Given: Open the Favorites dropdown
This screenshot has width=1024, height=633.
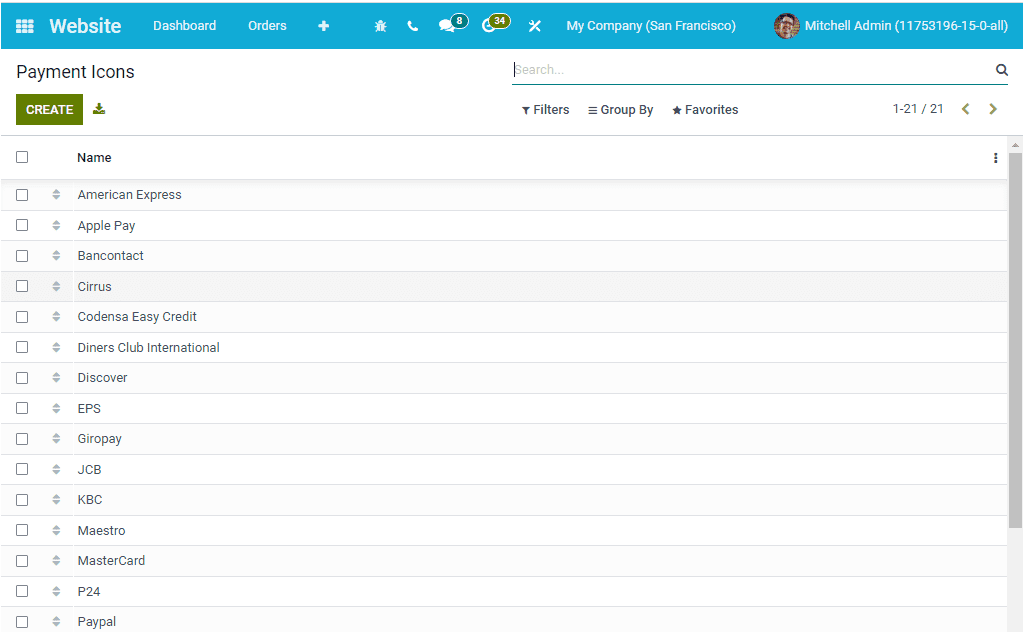Looking at the screenshot, I should click(704, 109).
